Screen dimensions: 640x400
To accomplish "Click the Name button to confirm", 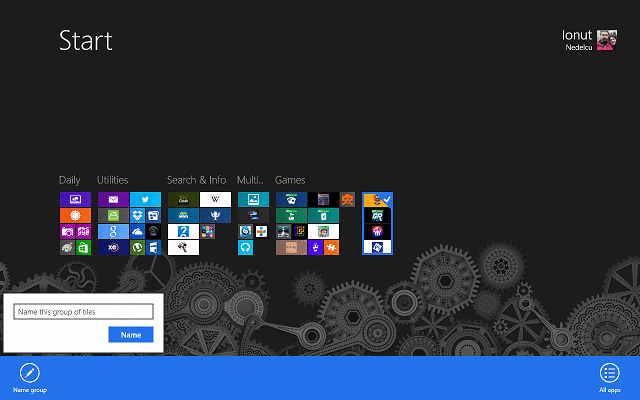I will pyautogui.click(x=131, y=335).
